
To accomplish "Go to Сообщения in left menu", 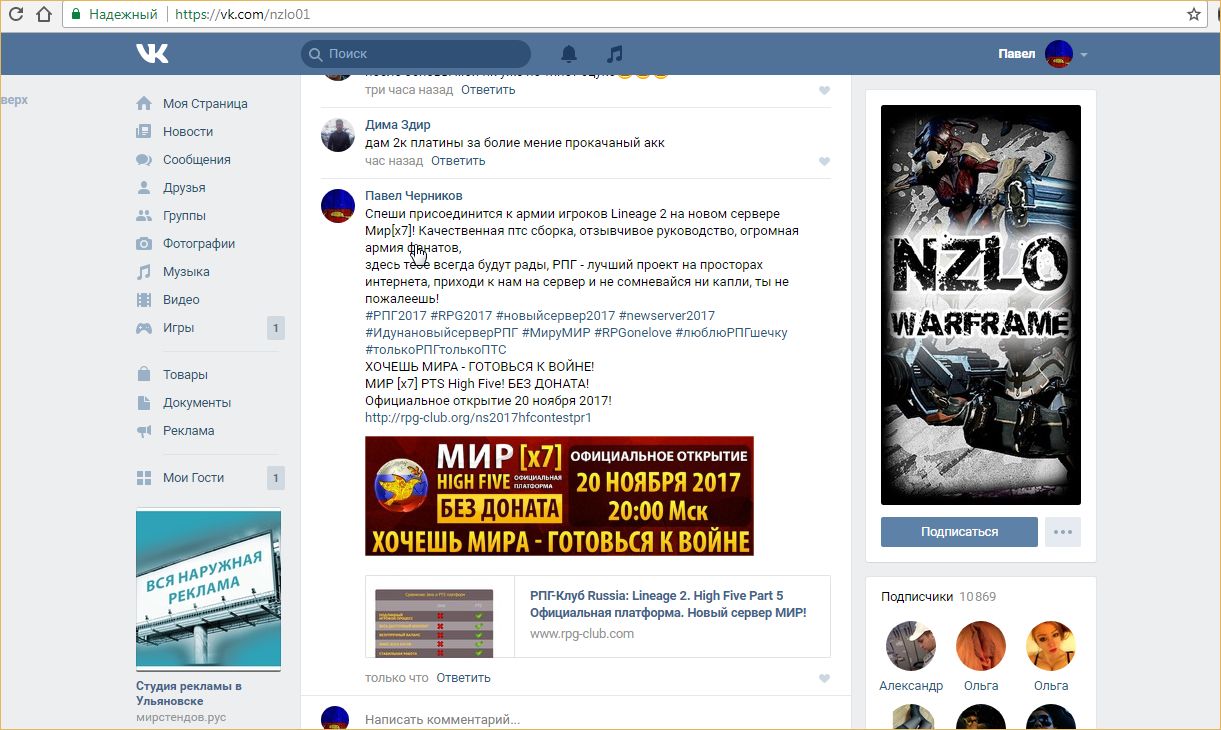I will pos(196,160).
